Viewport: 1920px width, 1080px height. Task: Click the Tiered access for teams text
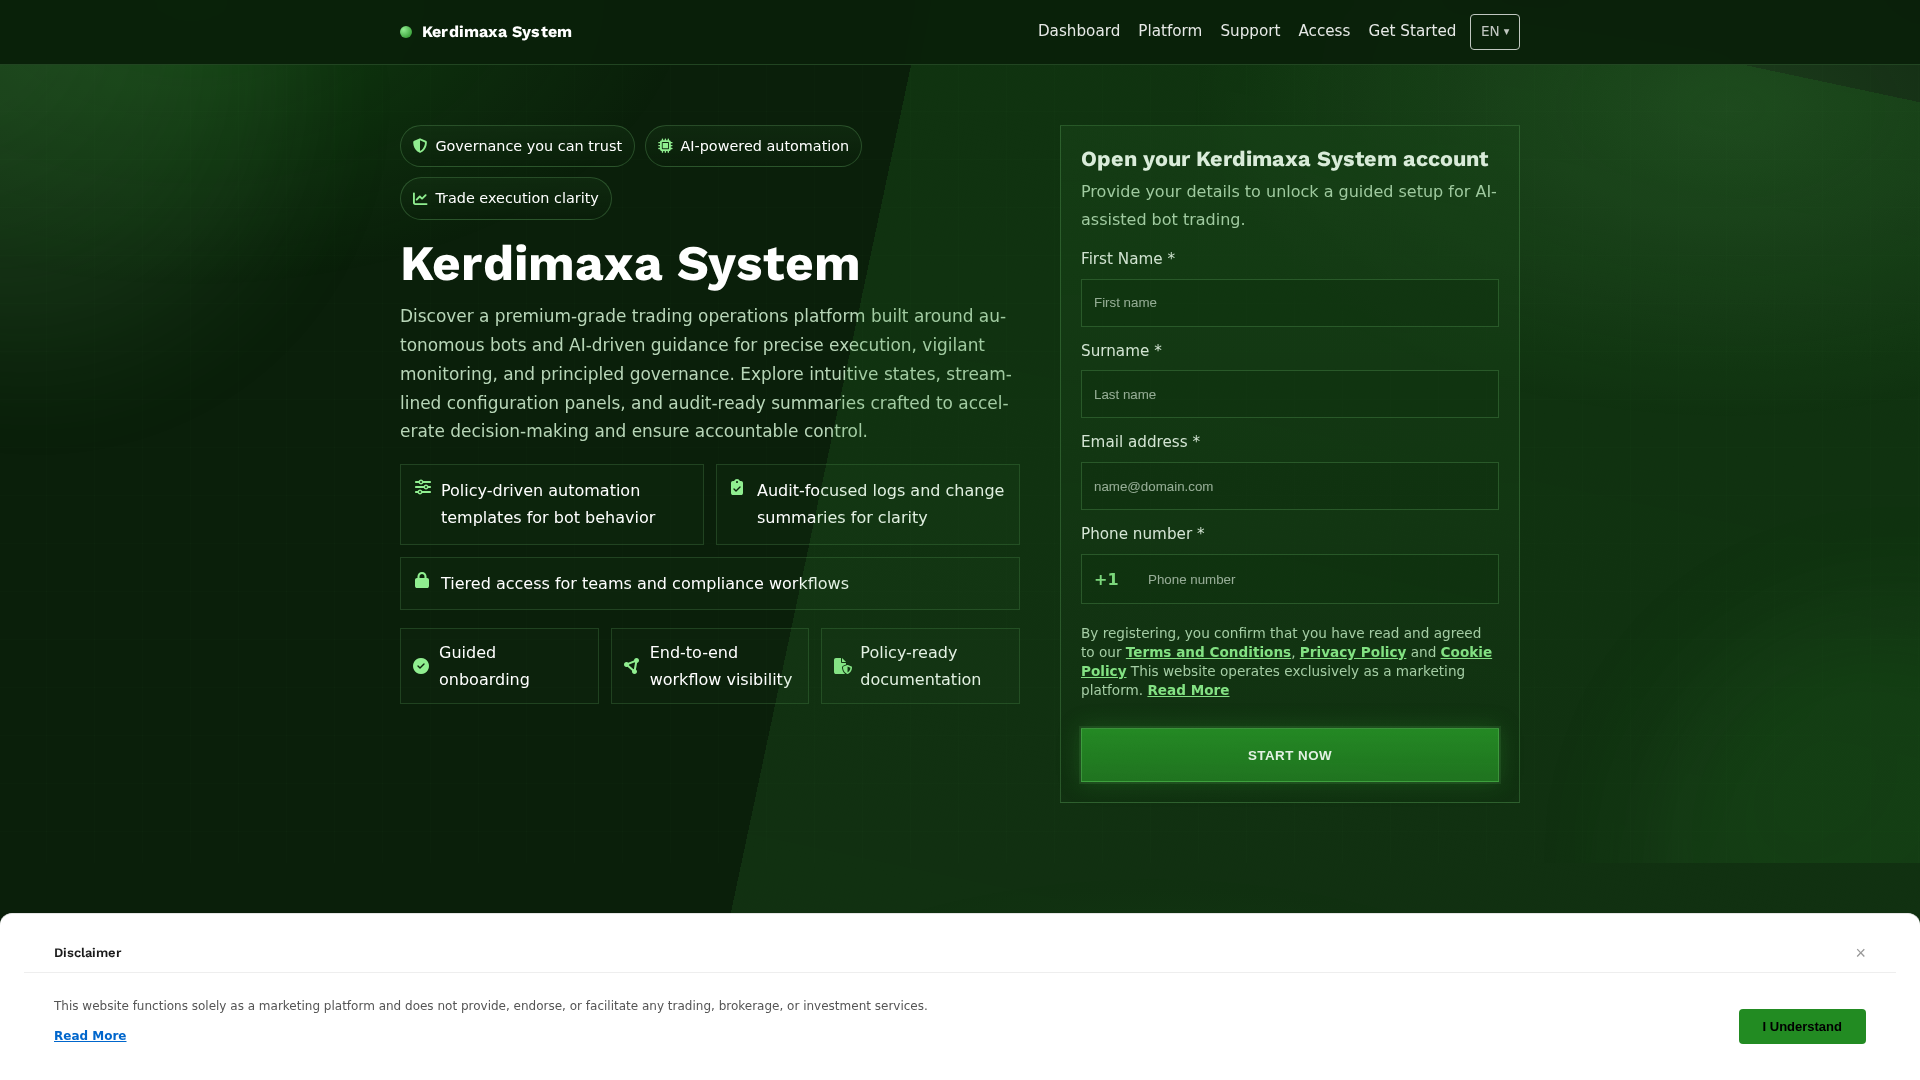pyautogui.click(x=645, y=584)
